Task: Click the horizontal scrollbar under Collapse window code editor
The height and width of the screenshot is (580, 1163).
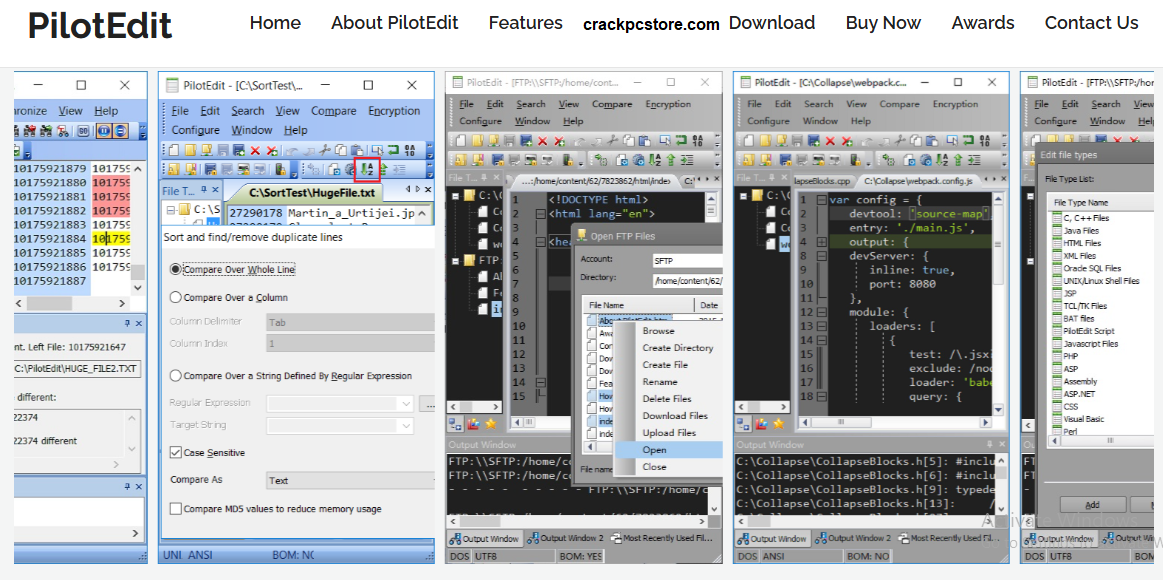Action: click(x=894, y=424)
